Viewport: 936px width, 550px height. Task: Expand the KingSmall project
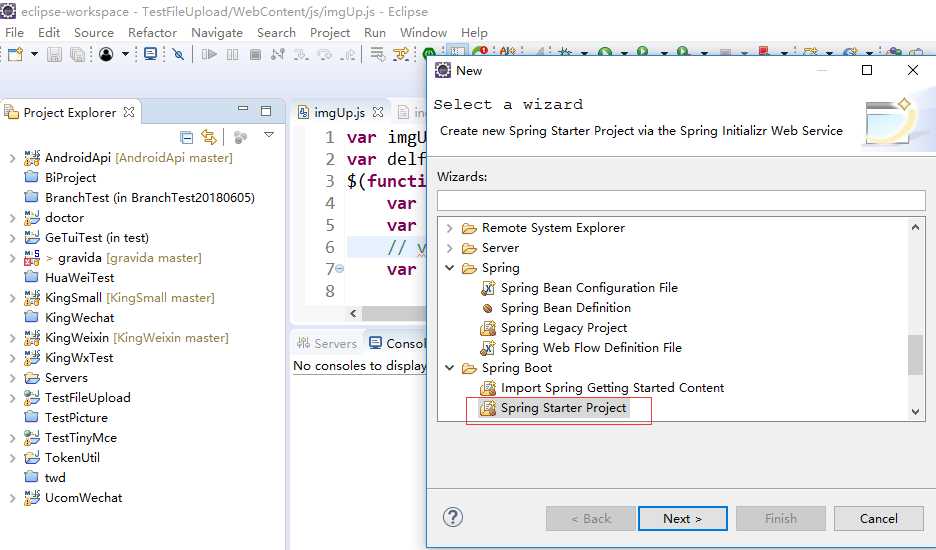point(13,298)
